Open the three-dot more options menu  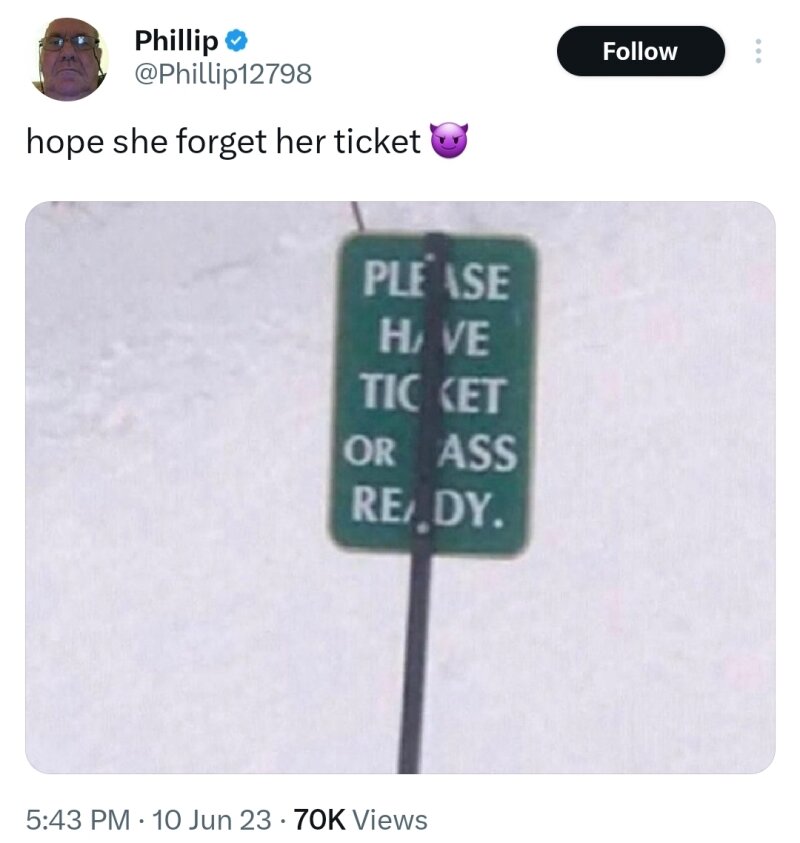pyautogui.click(x=758, y=51)
